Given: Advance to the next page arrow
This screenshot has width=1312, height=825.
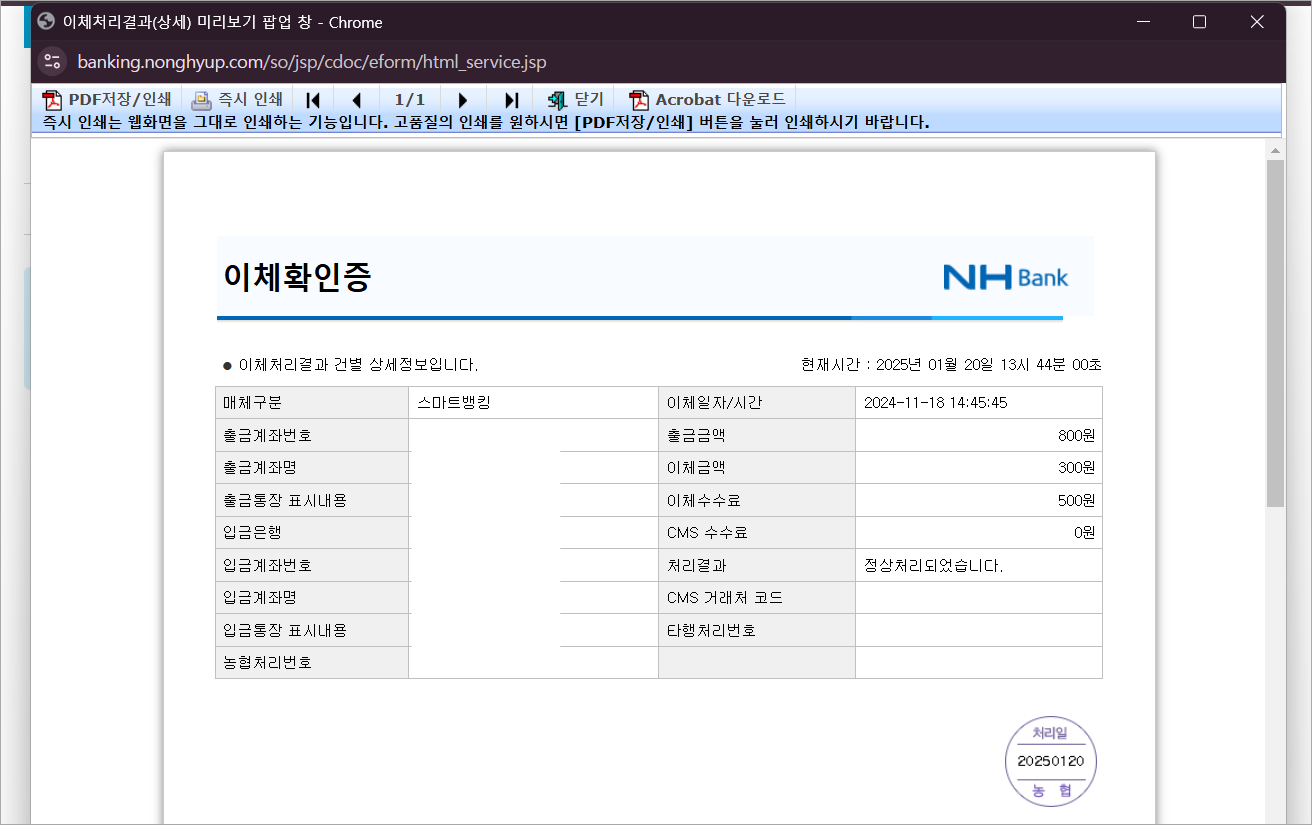Looking at the screenshot, I should tap(462, 99).
